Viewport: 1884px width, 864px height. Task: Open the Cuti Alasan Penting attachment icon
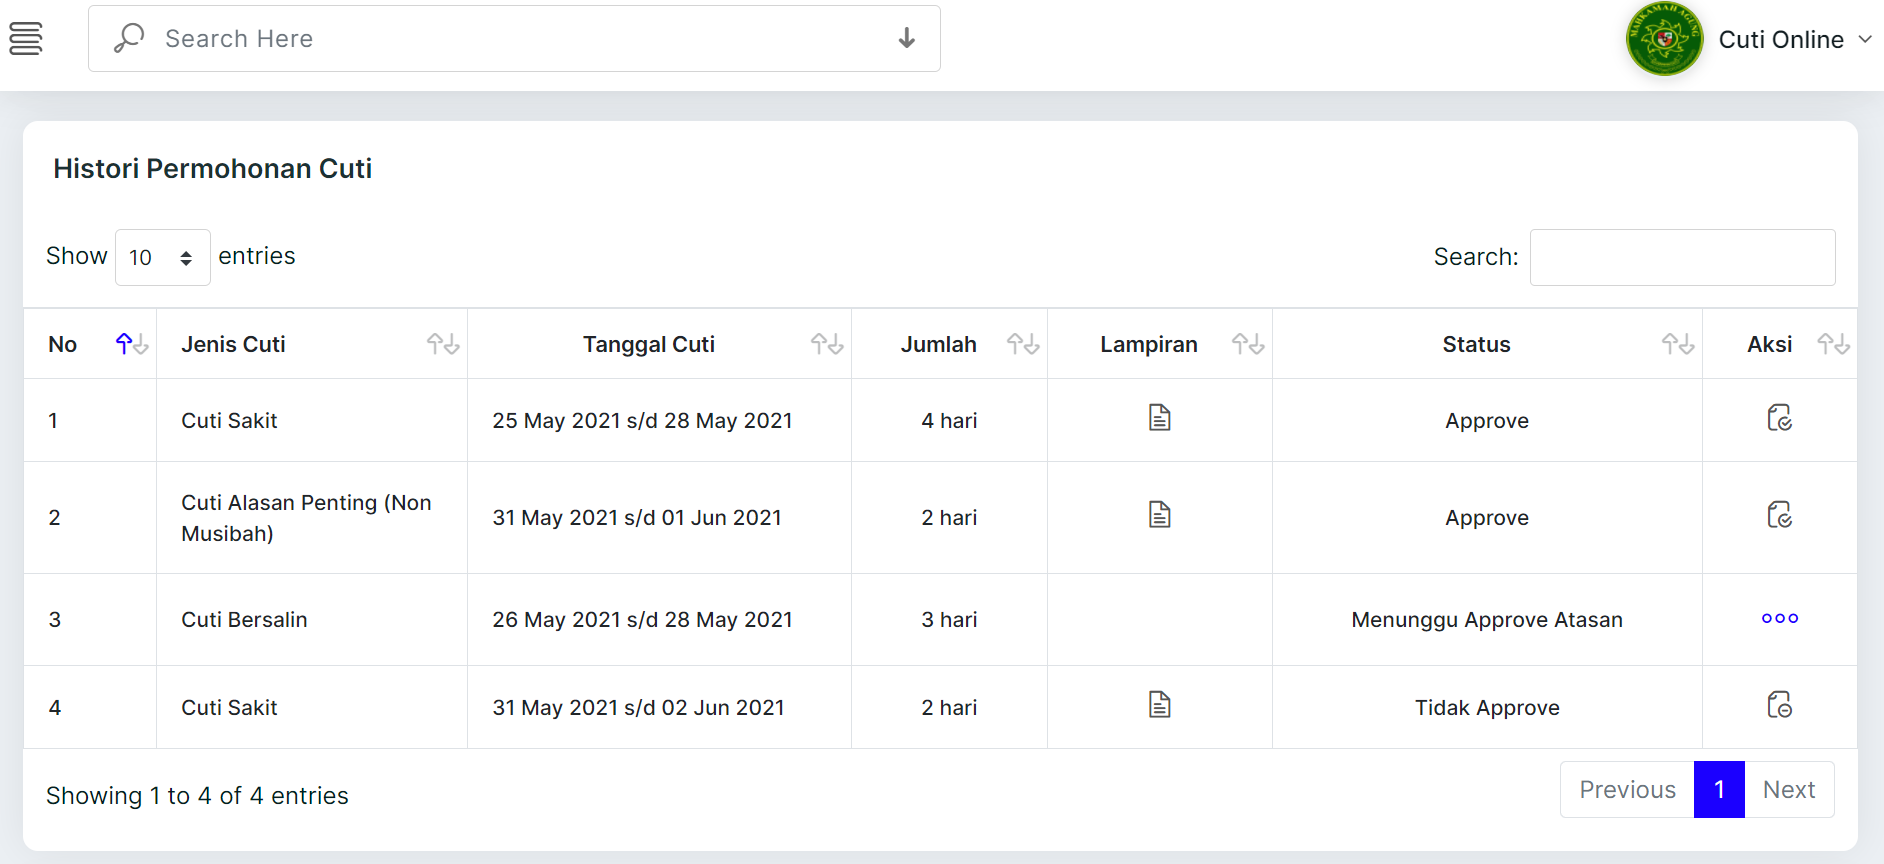coord(1159,514)
